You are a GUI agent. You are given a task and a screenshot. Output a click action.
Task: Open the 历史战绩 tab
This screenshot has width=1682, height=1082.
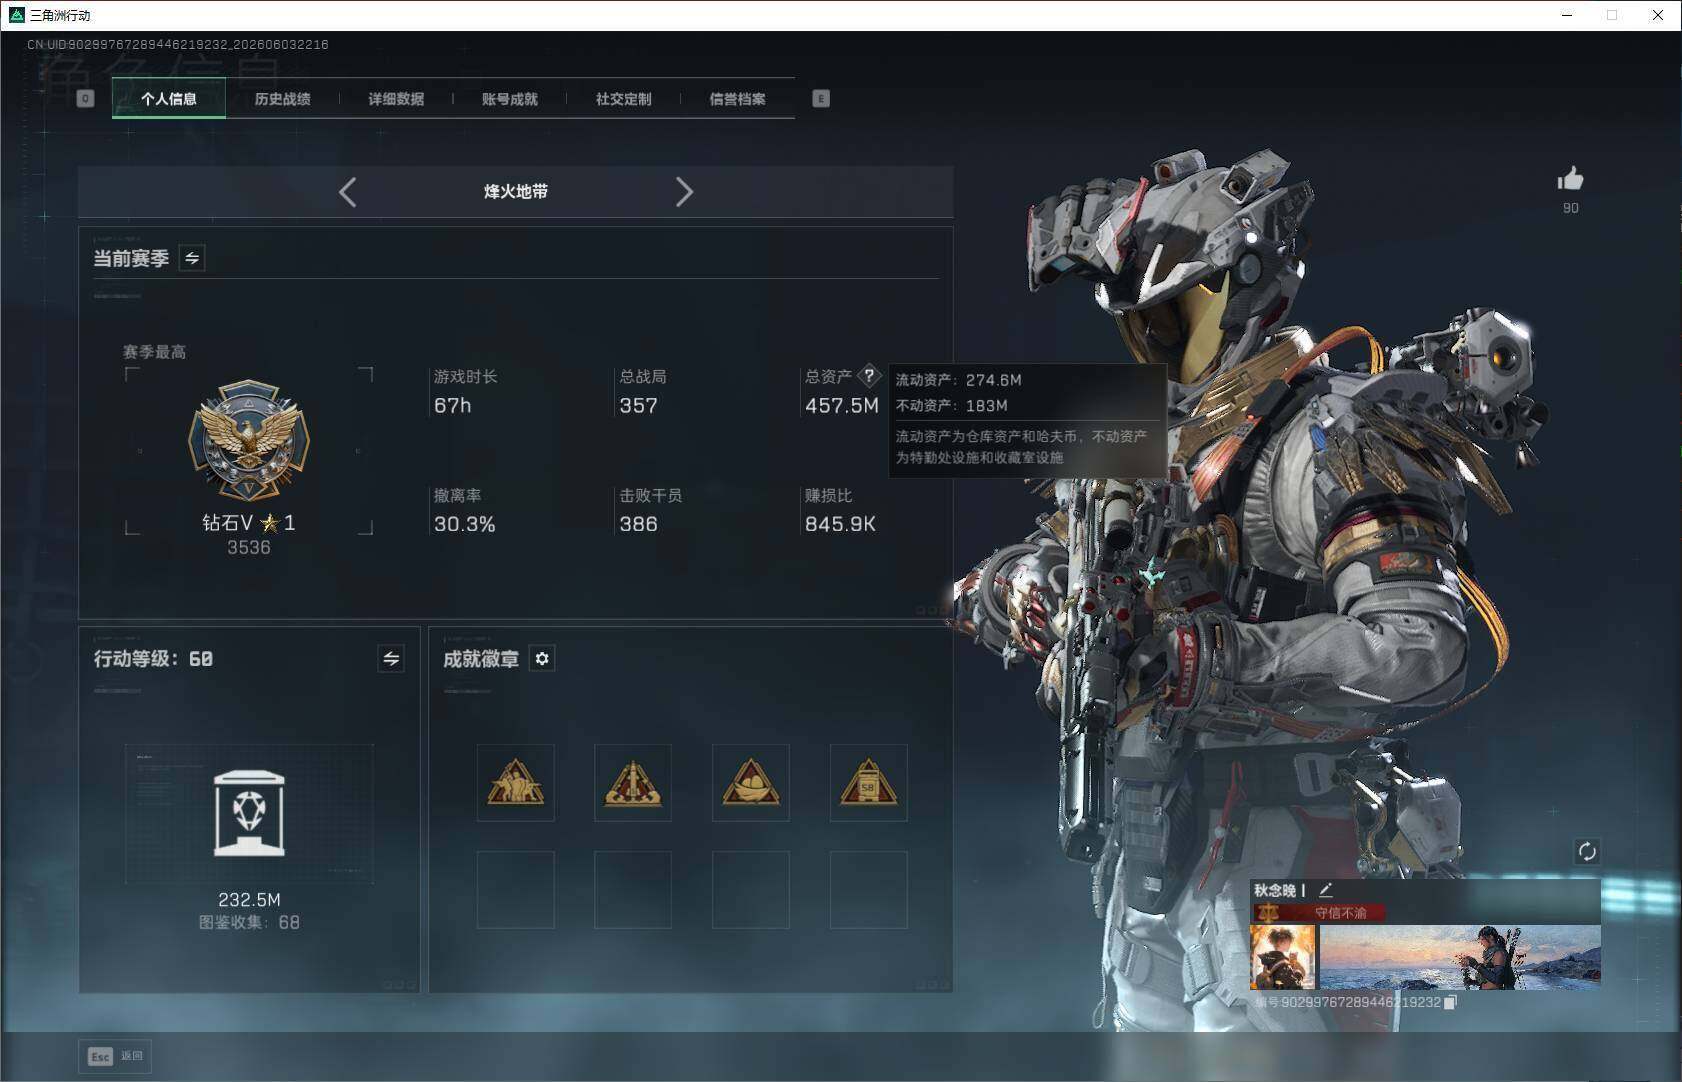click(282, 98)
